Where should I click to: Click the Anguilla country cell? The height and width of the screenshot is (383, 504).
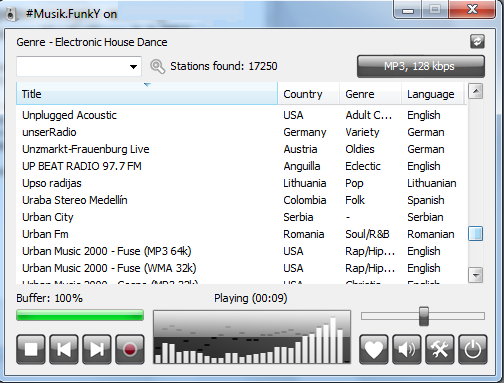[x=302, y=166]
